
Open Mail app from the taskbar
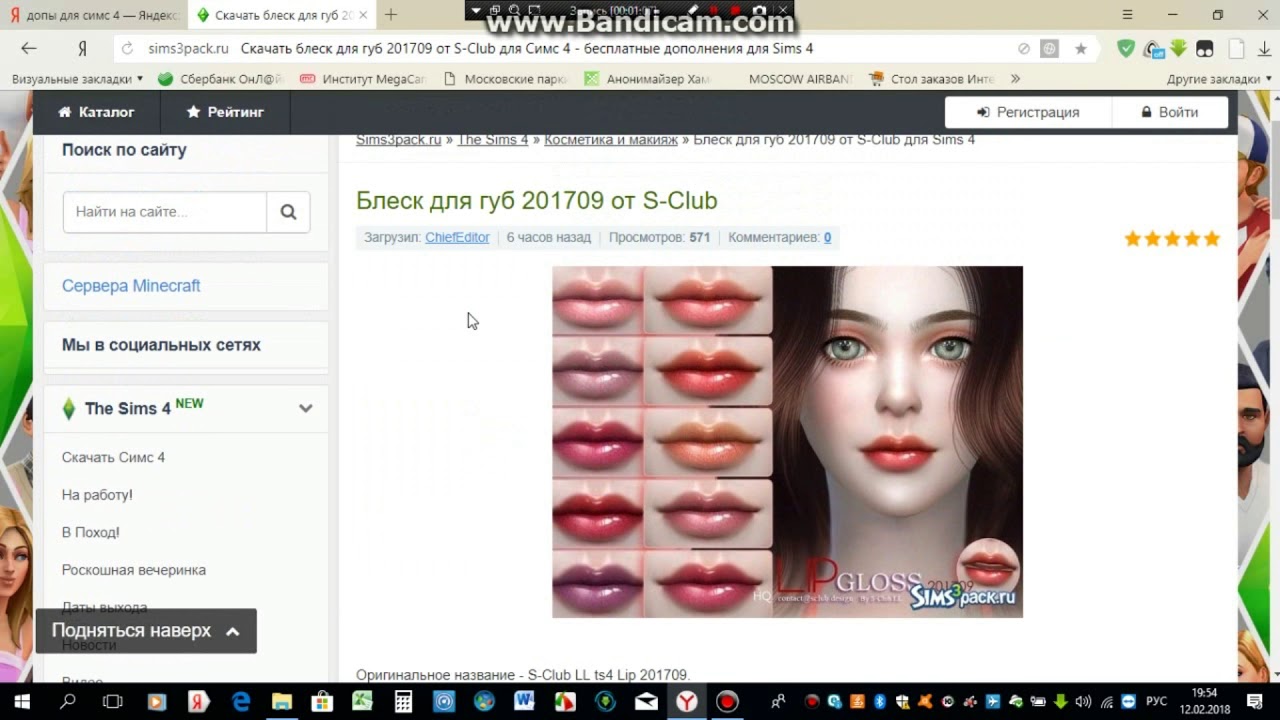pyautogui.click(x=646, y=702)
